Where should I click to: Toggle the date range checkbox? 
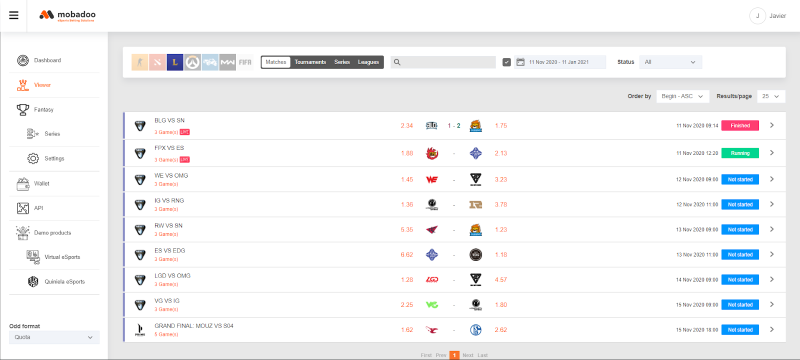[507, 62]
